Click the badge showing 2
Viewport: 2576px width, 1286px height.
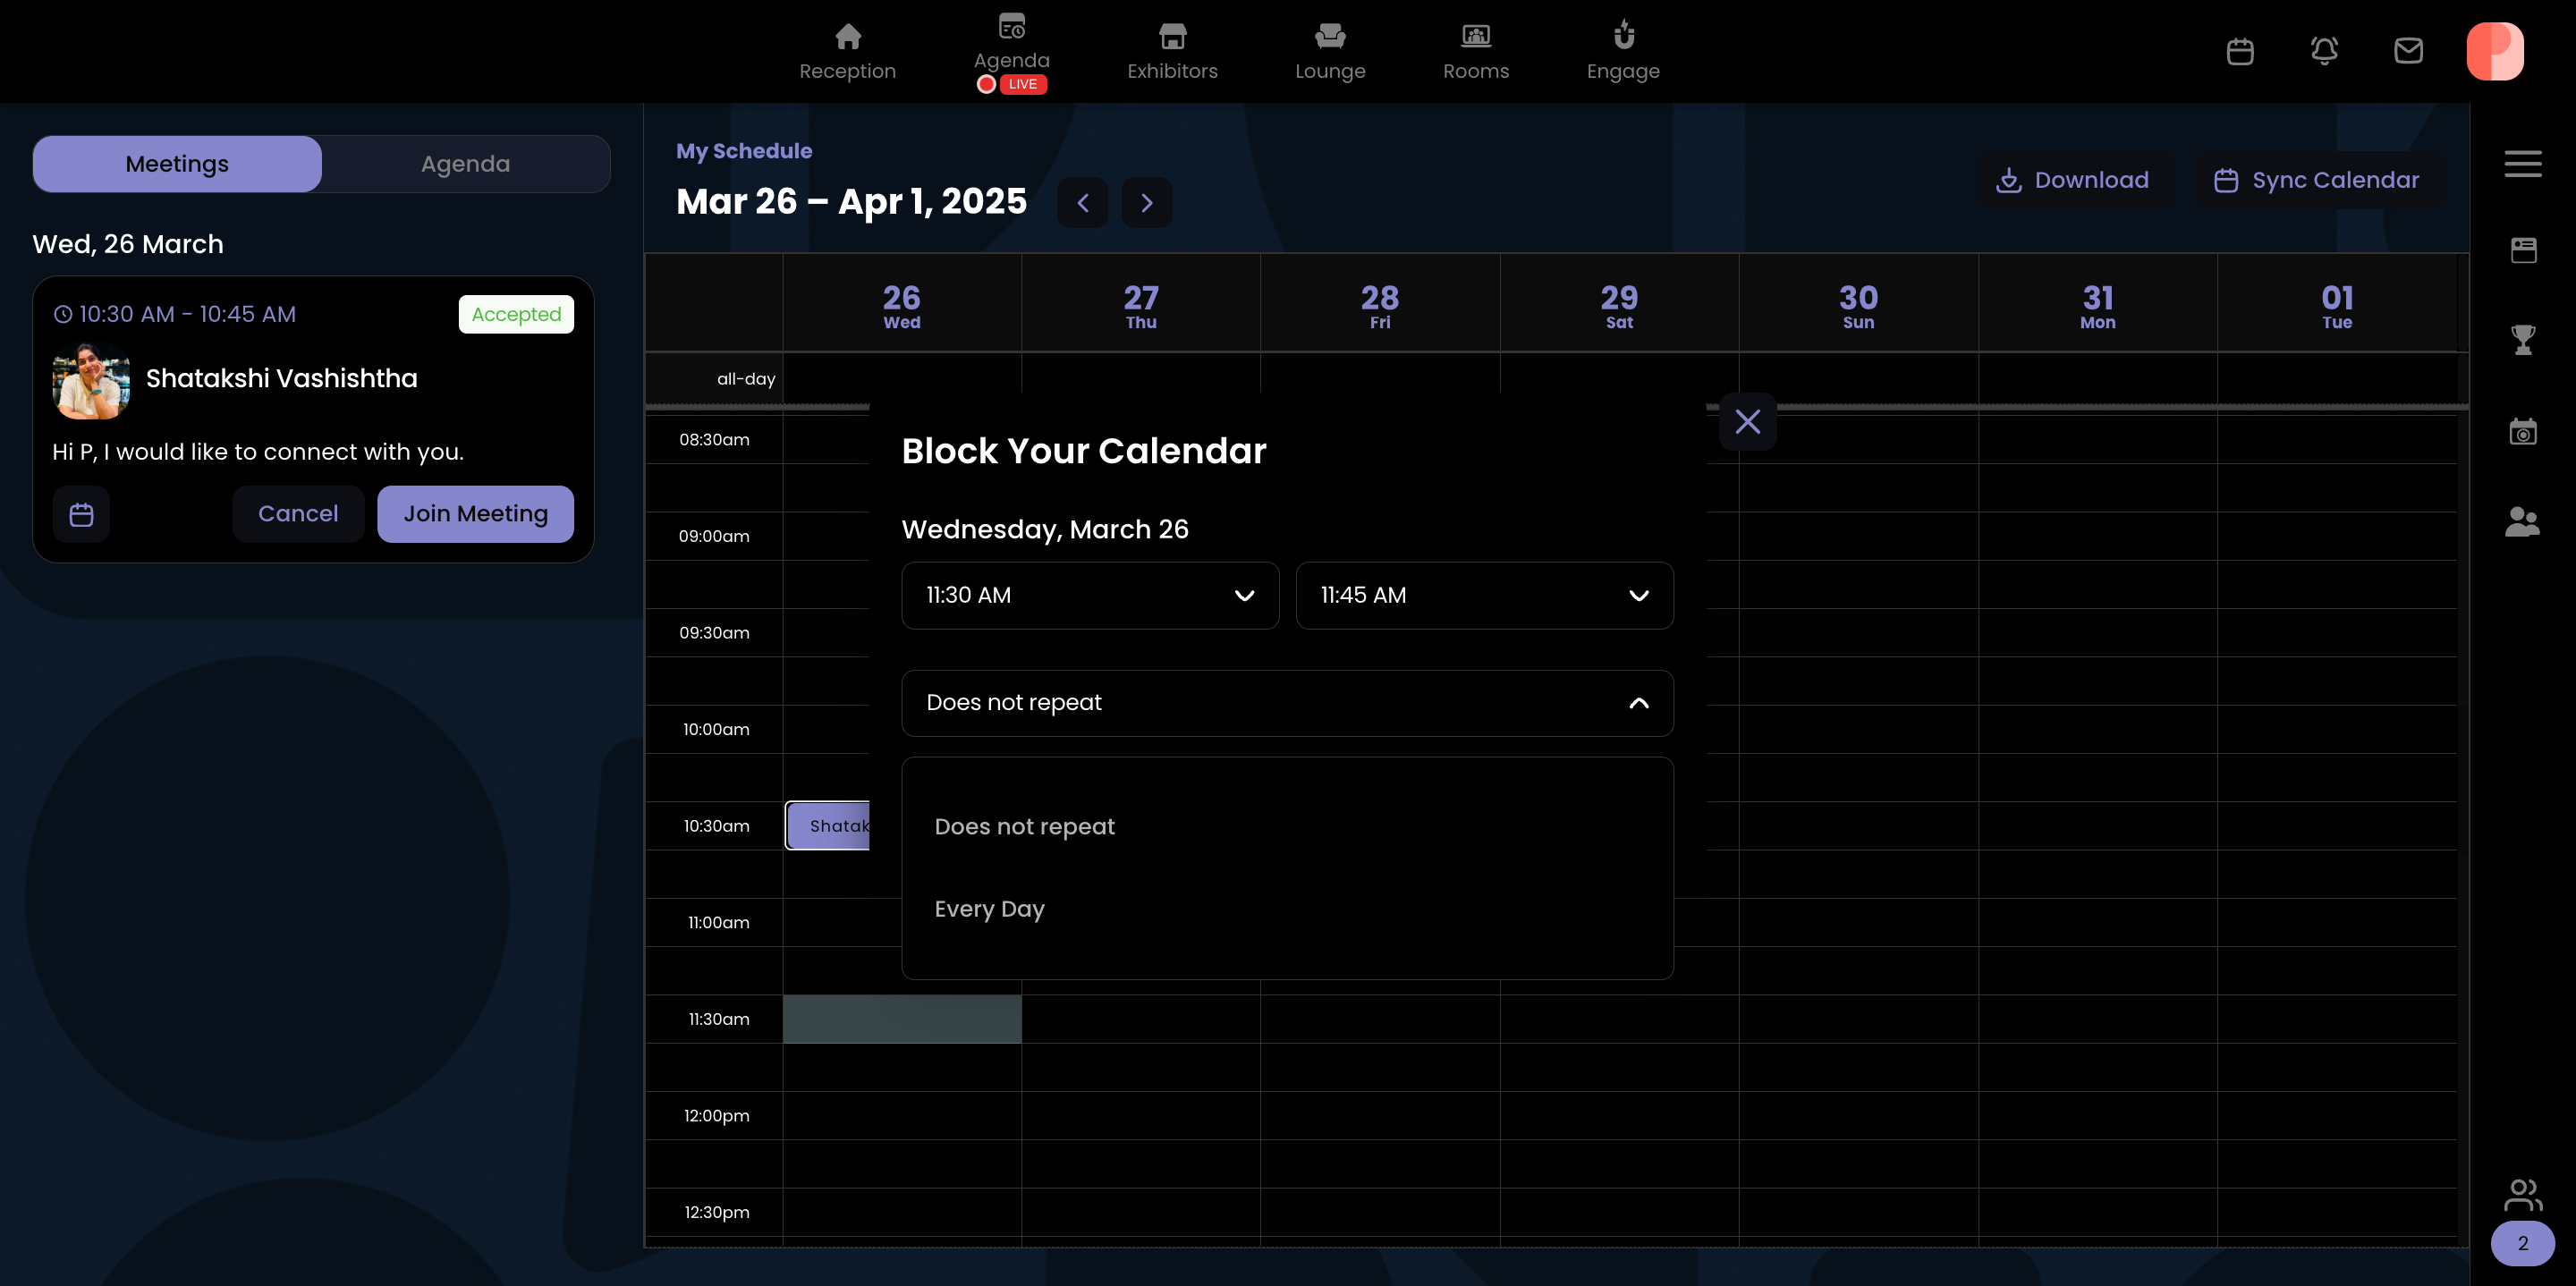[x=2522, y=1243]
